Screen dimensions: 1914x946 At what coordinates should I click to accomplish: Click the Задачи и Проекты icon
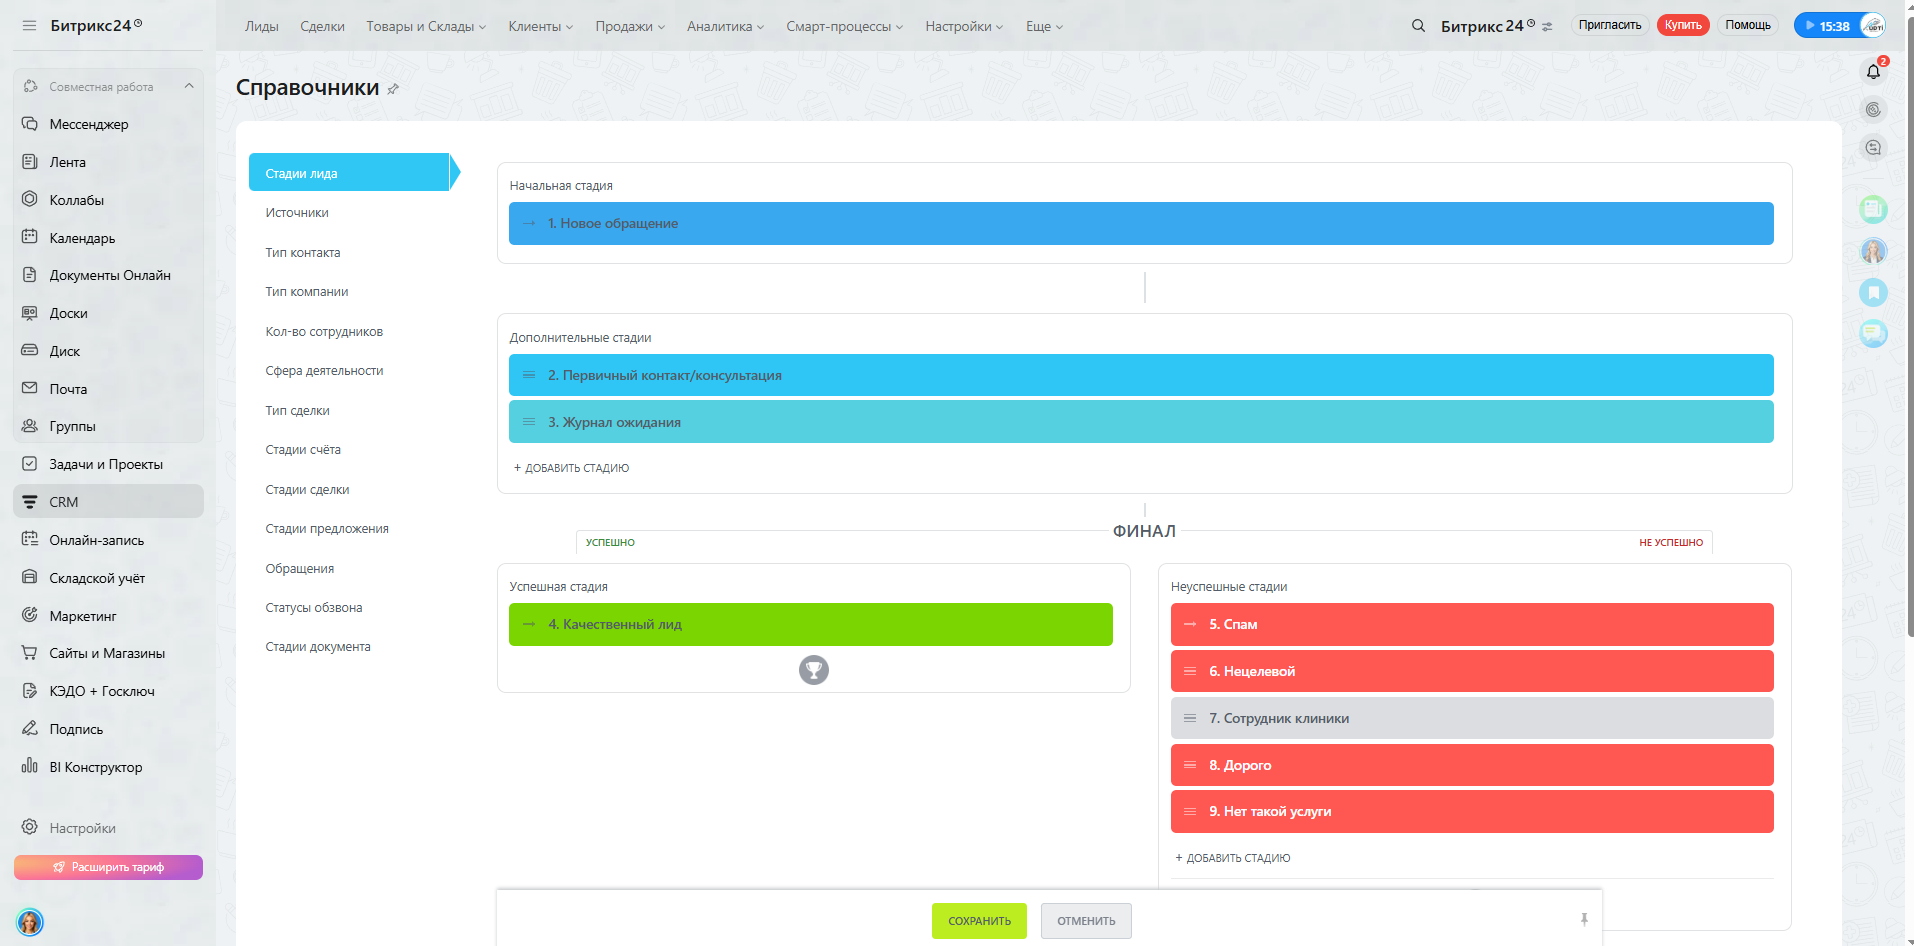30,464
